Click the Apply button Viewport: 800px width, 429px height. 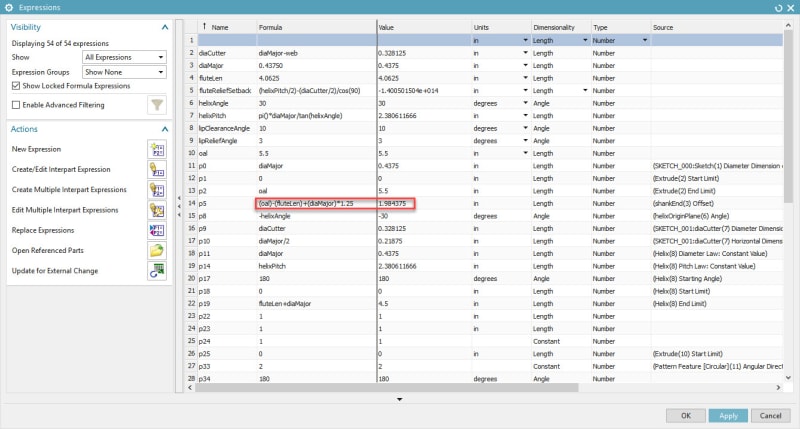pos(729,416)
